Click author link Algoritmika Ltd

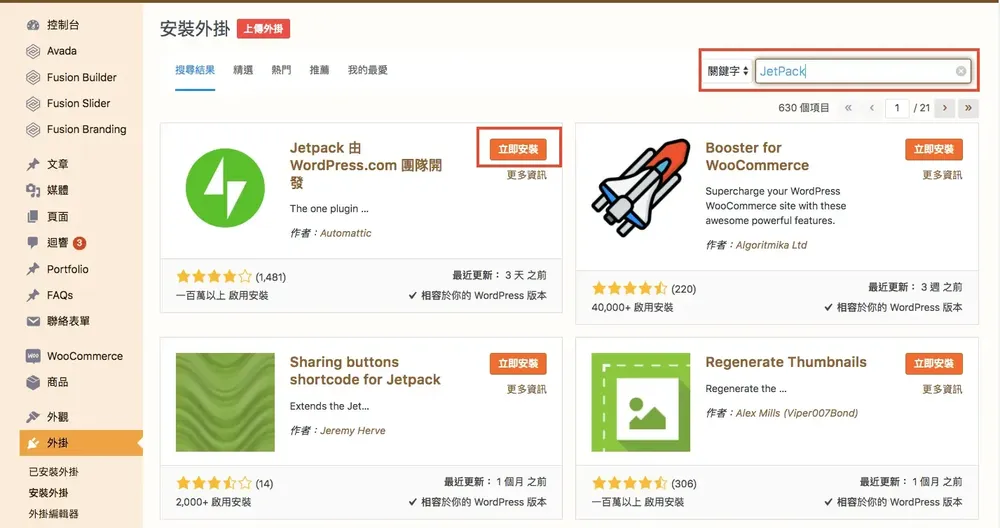[x=771, y=245]
